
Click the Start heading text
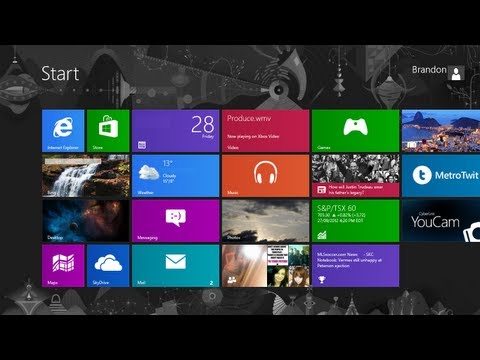(60, 74)
